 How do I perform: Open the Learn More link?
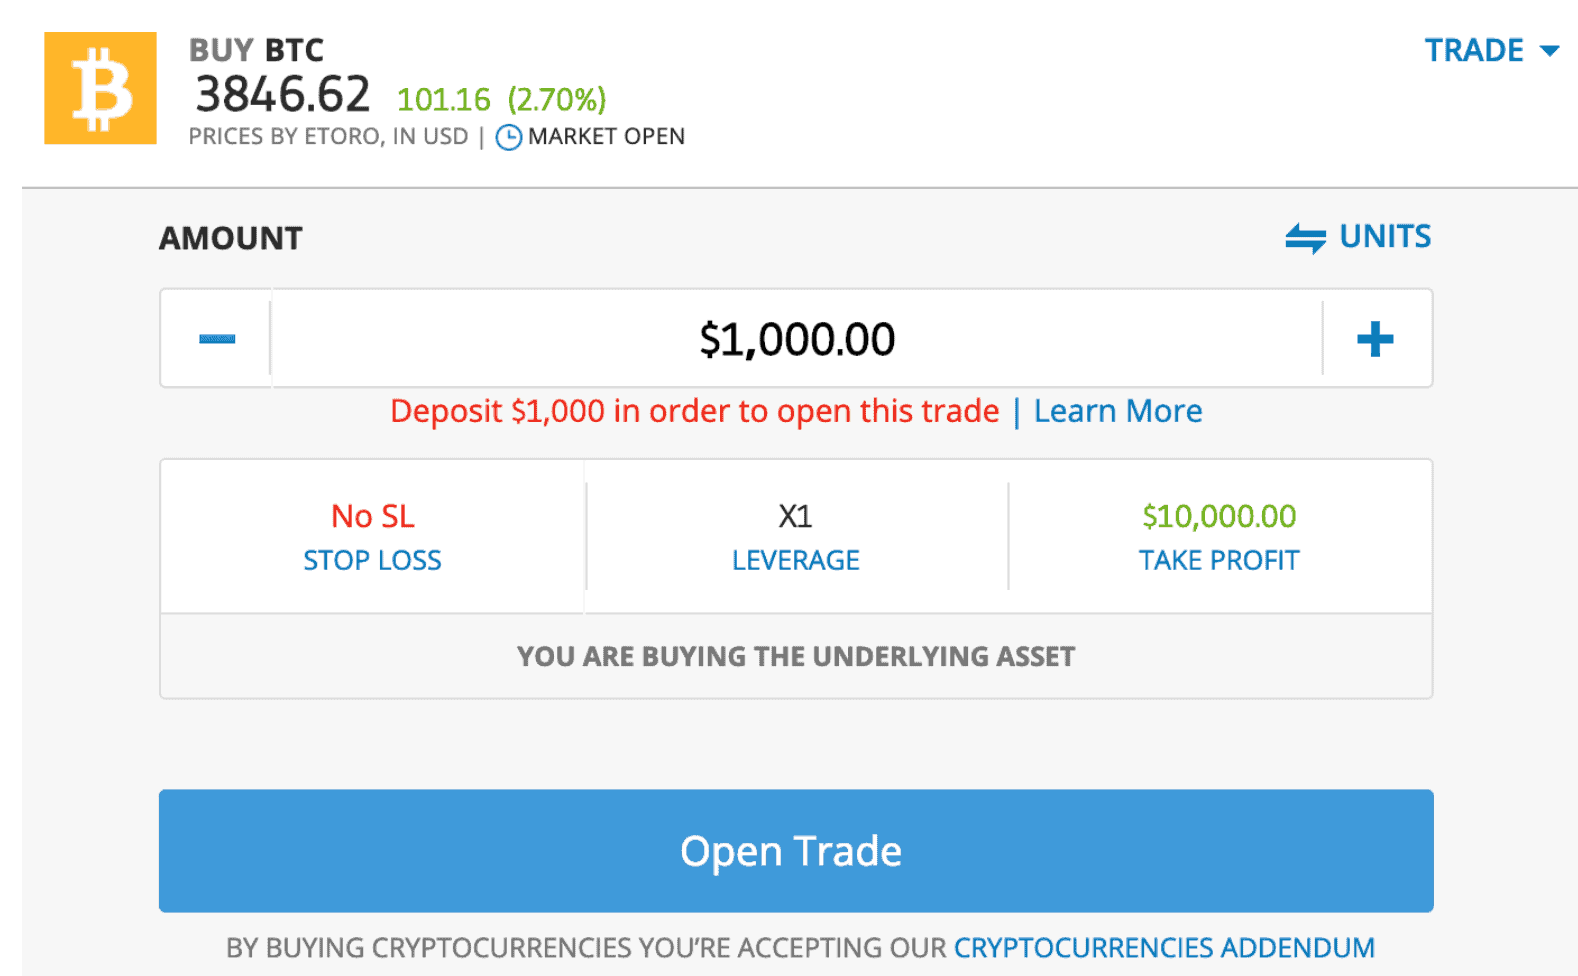coord(1118,411)
